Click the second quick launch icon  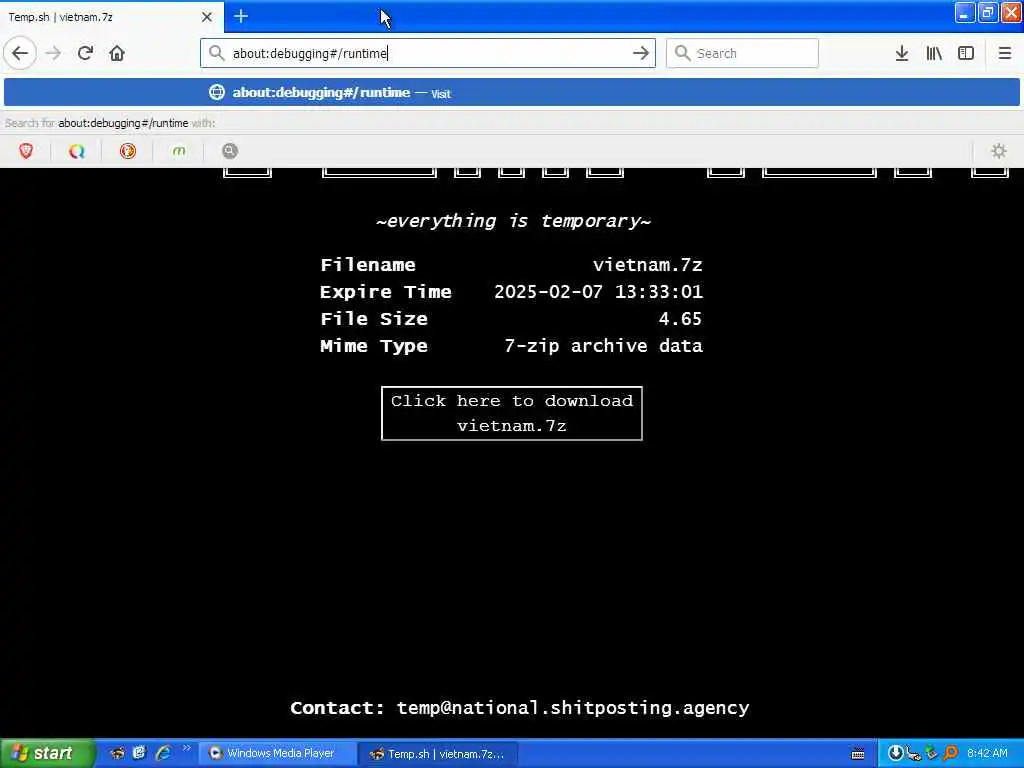coord(139,753)
